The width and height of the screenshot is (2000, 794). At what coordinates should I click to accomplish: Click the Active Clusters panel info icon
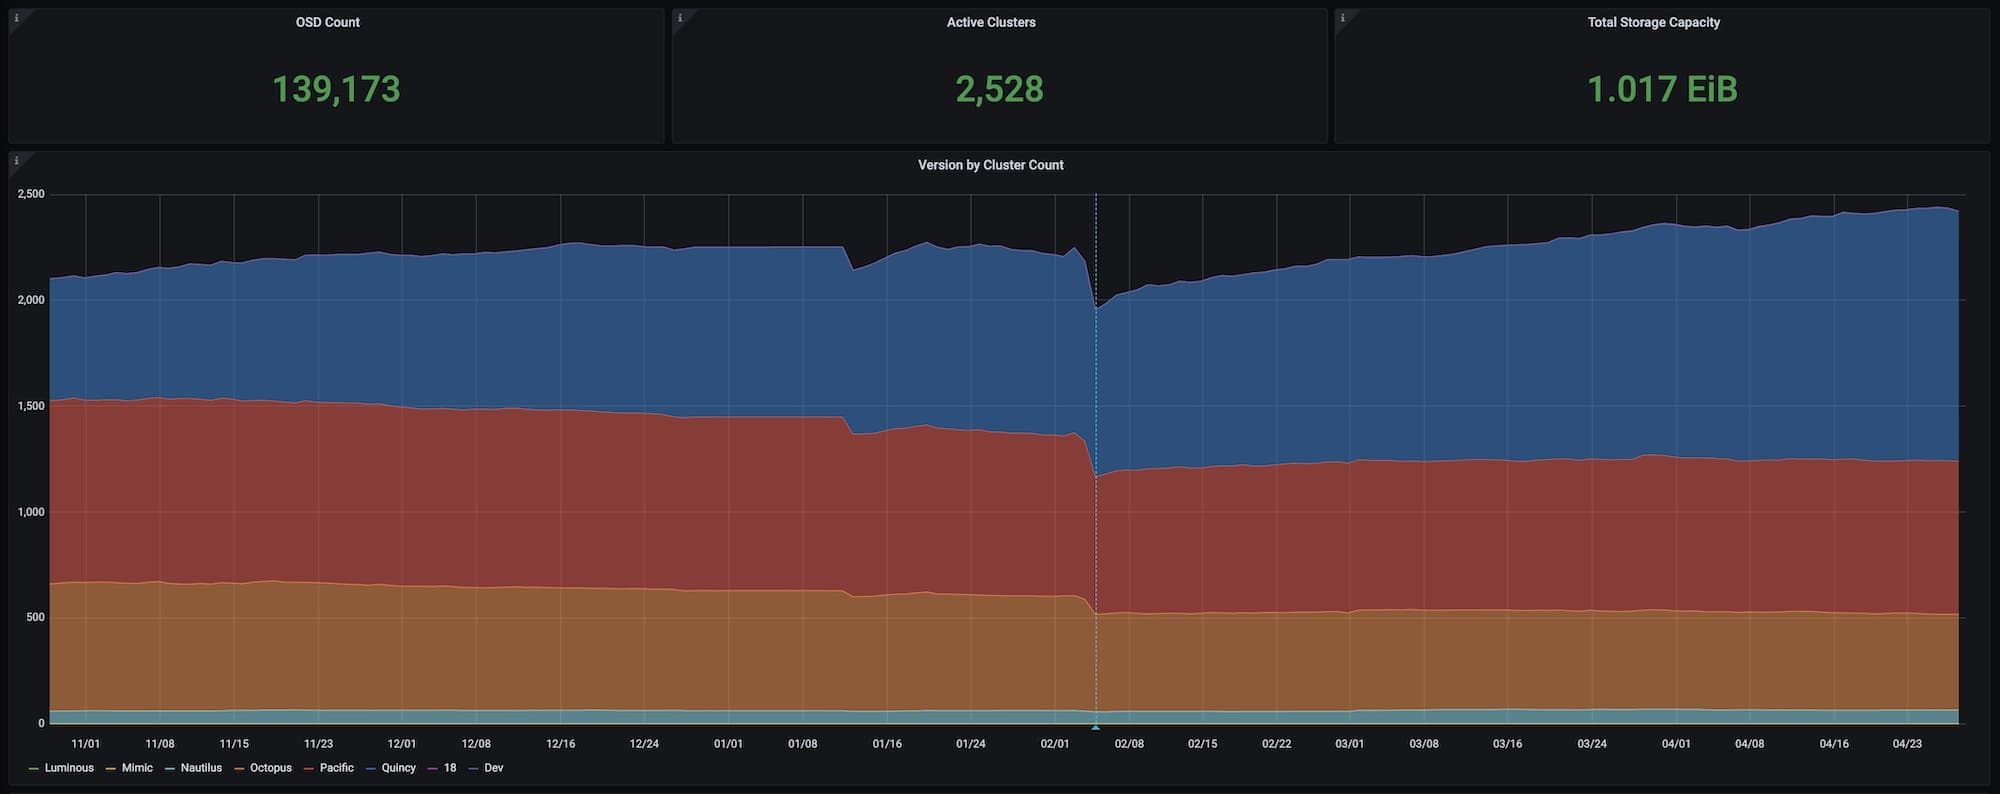(x=680, y=18)
